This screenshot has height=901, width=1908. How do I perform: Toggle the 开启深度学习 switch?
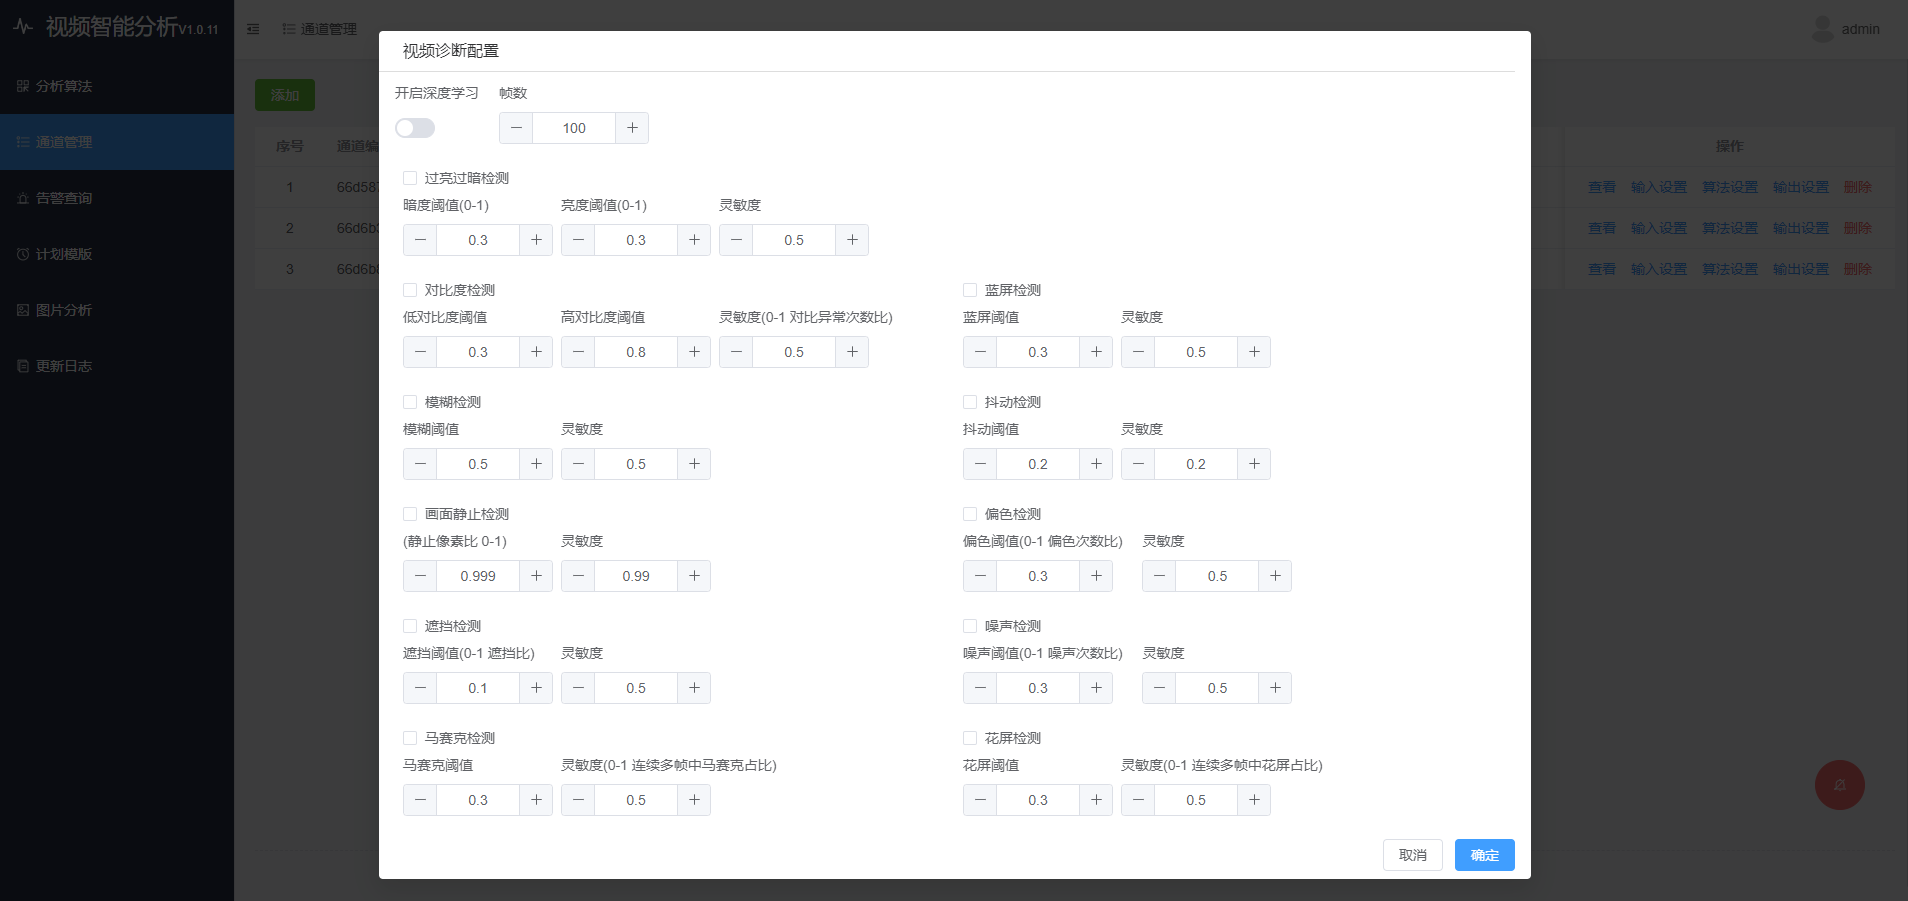click(415, 128)
